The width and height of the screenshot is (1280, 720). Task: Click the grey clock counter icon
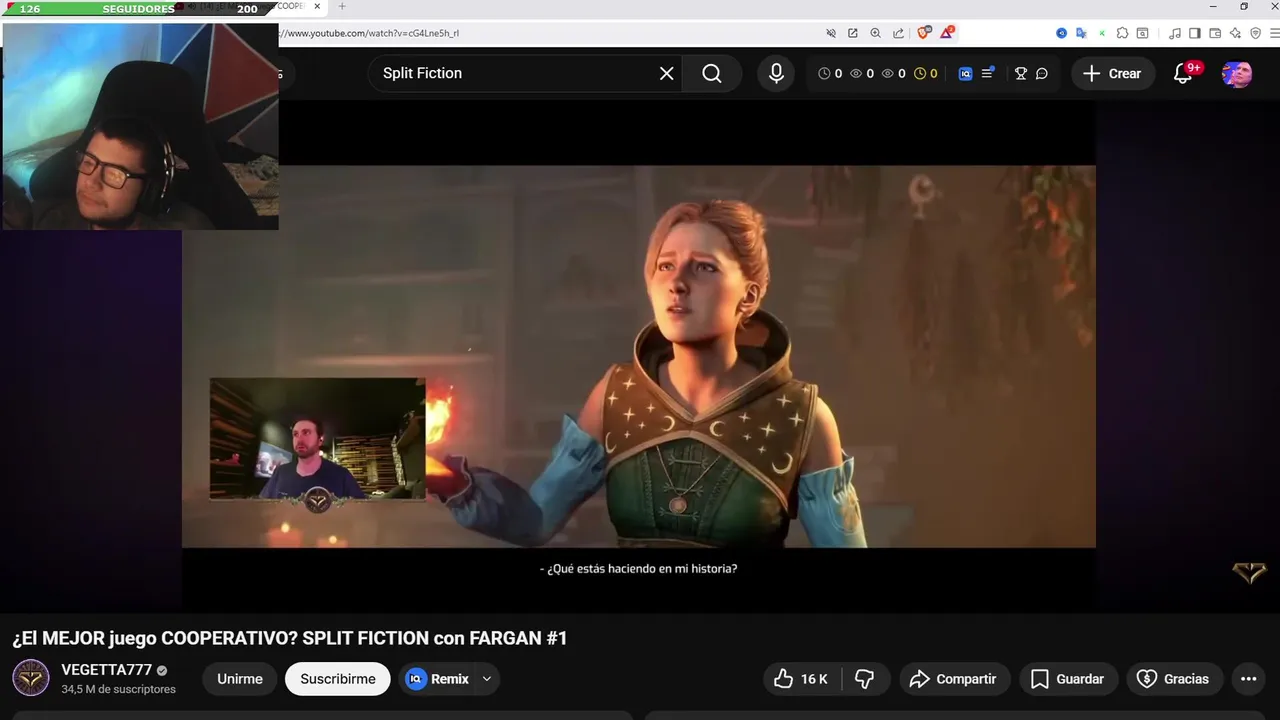[x=824, y=73]
